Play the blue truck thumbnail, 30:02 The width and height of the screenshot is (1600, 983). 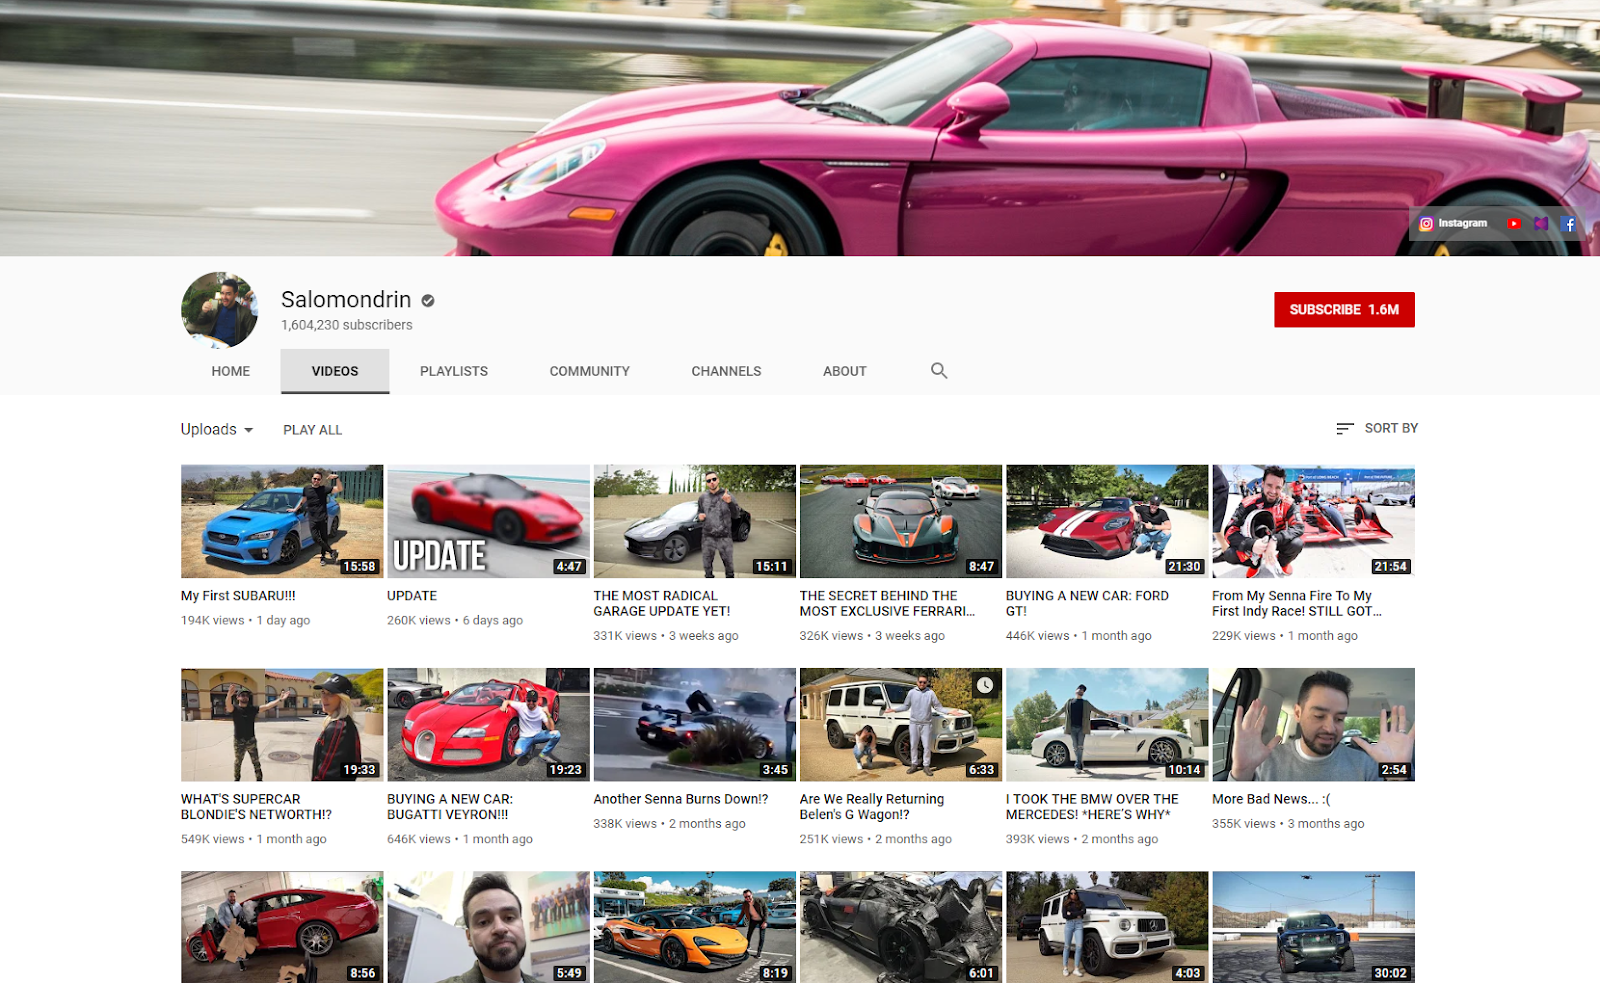[1313, 927]
